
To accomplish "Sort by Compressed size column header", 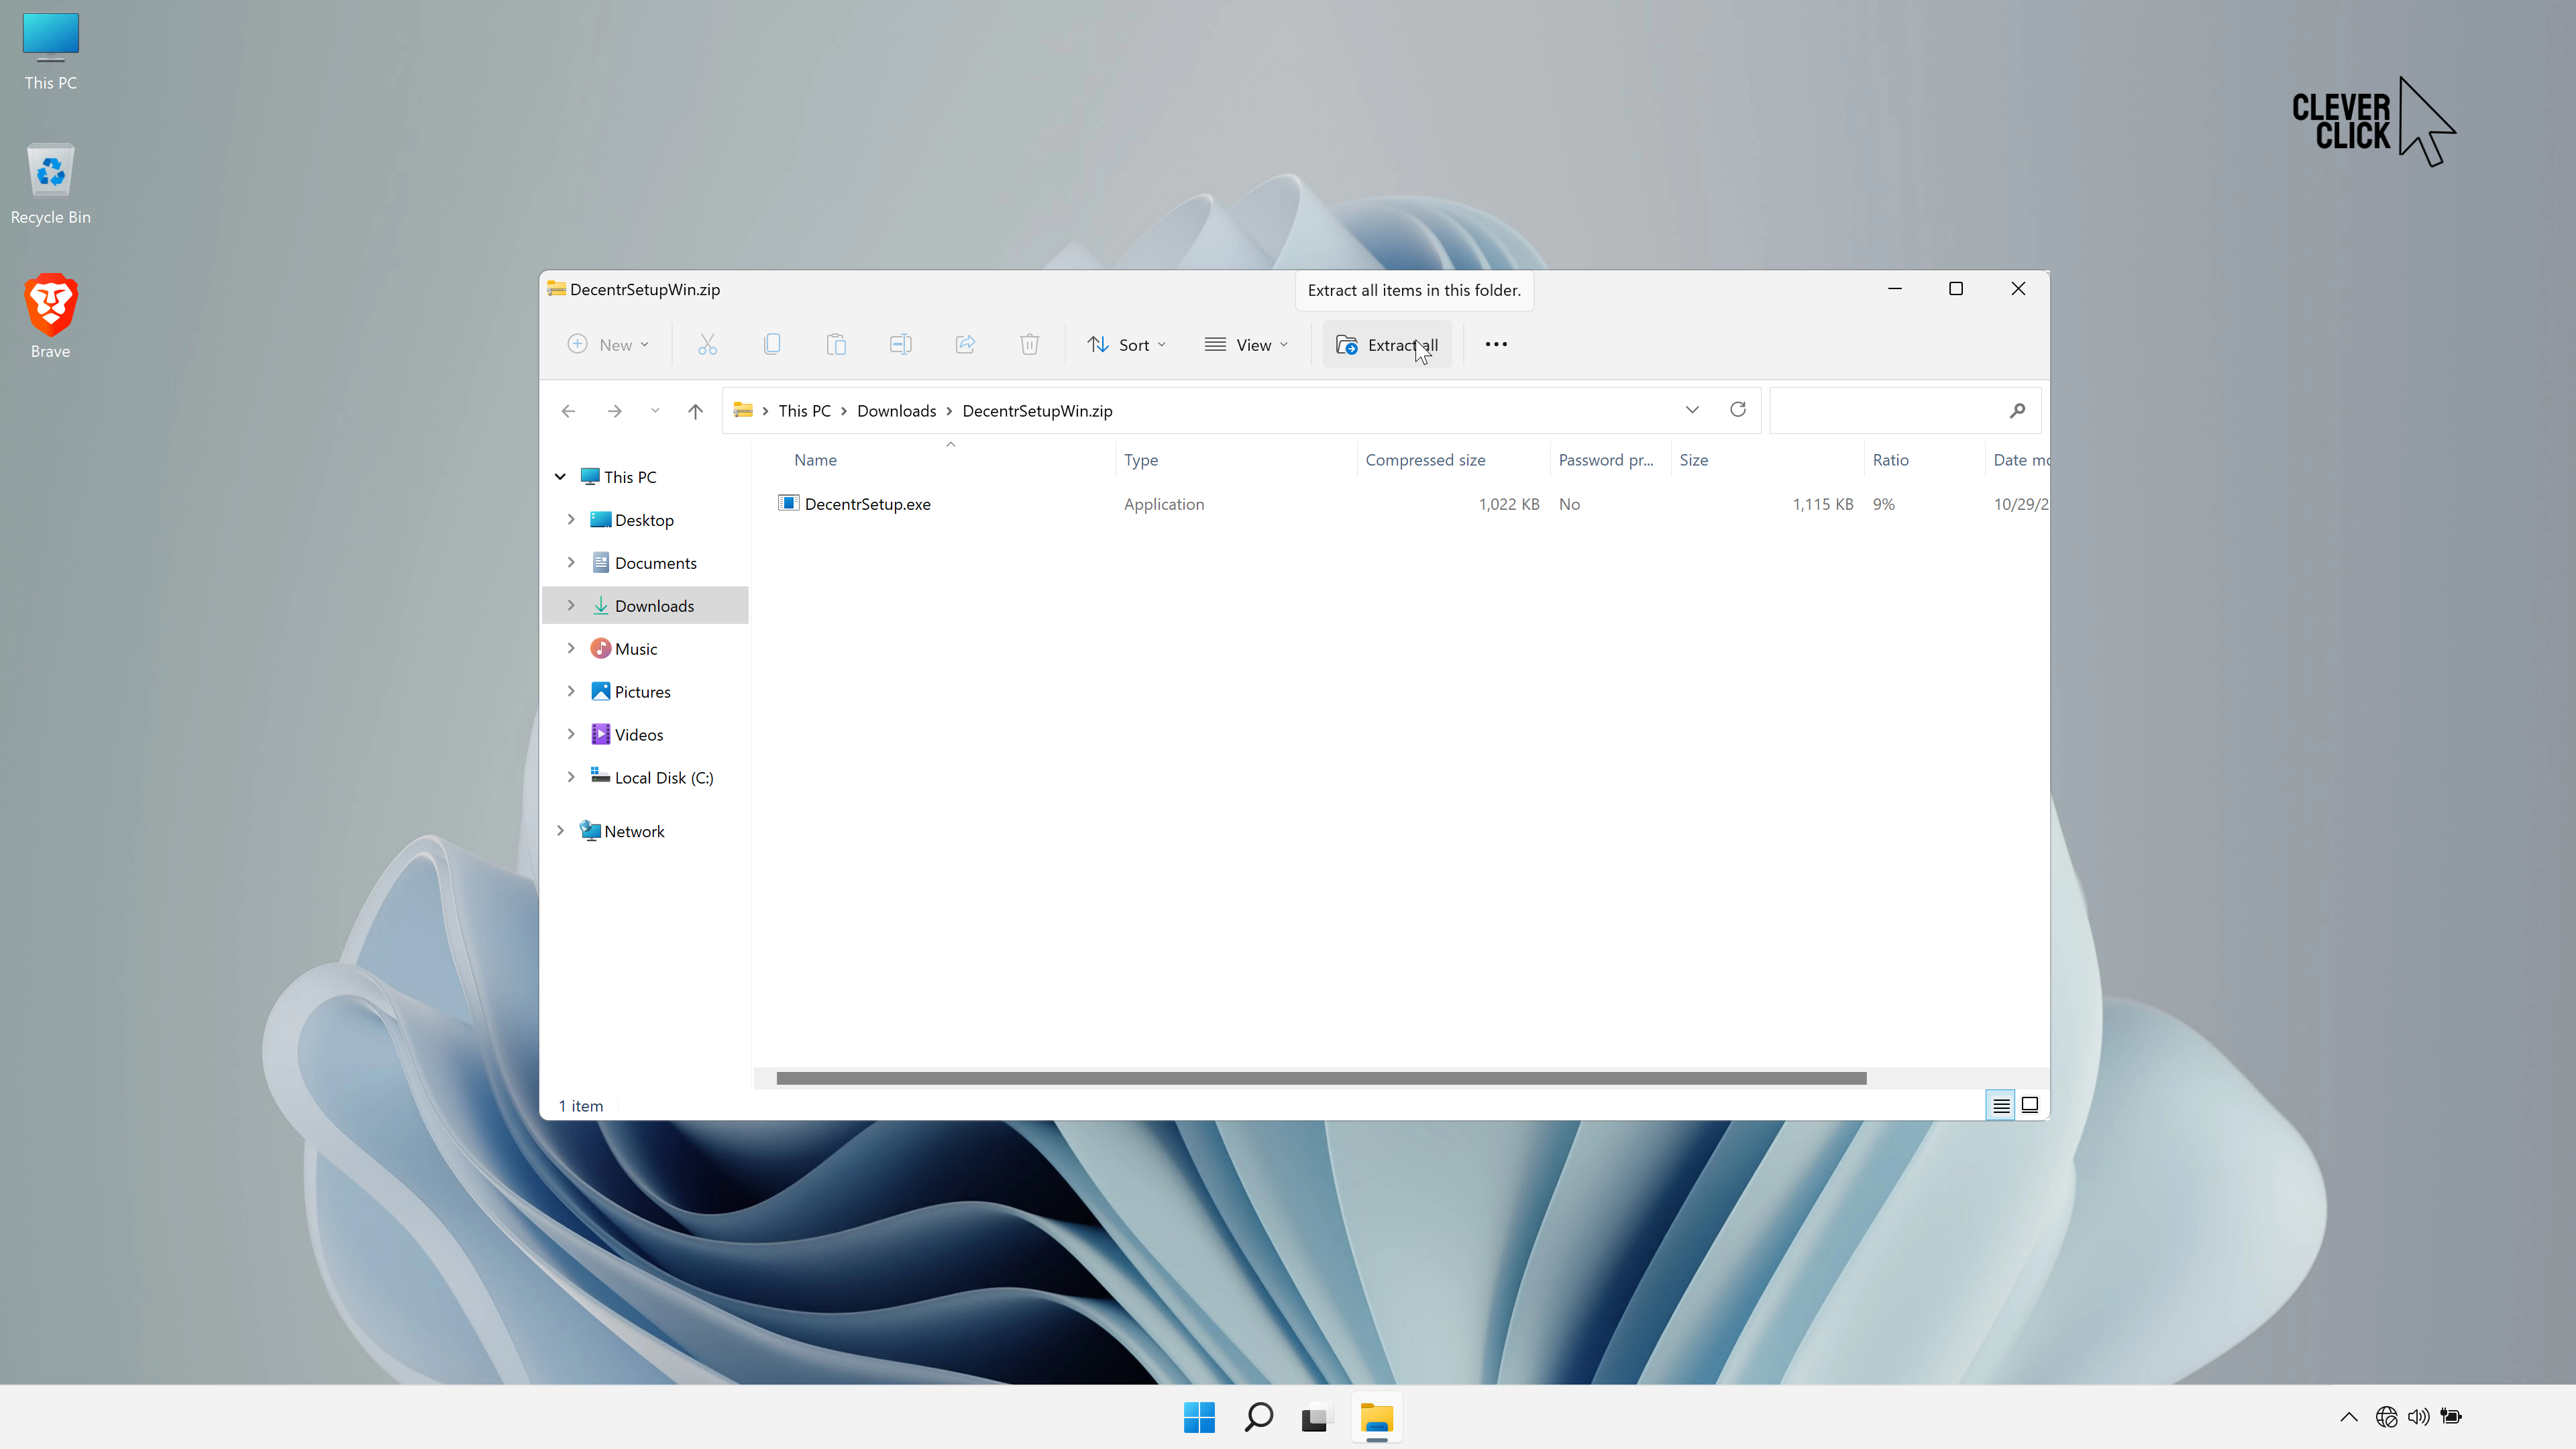I will [x=1425, y=460].
